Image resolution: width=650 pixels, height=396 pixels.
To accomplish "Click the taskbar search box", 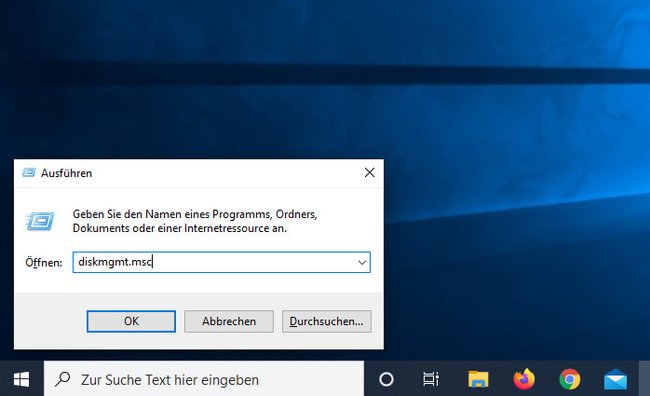I will click(204, 379).
